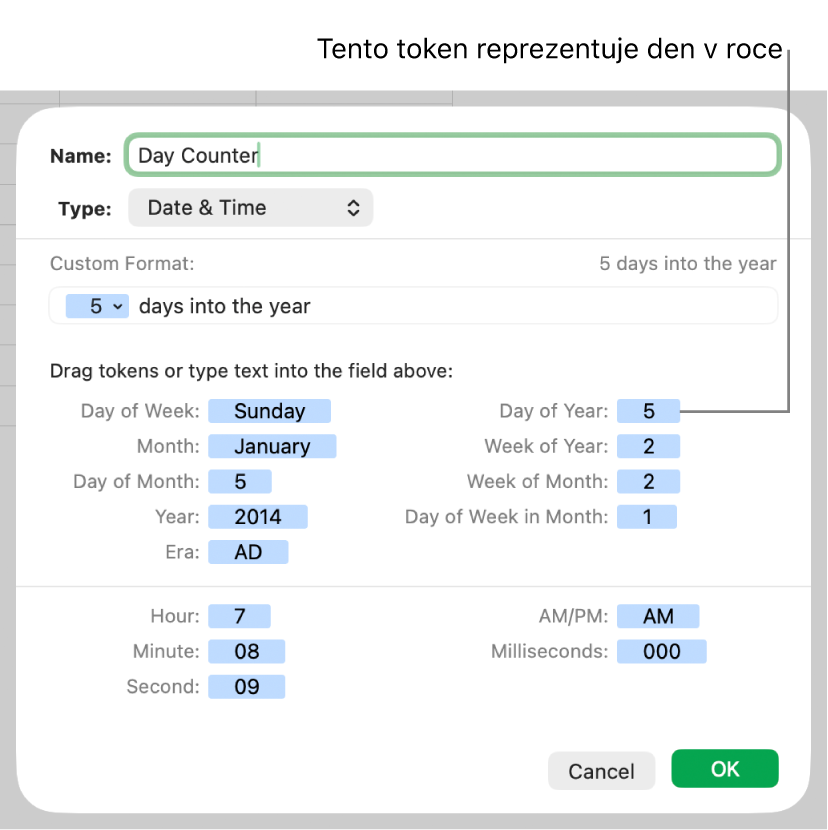The image size is (828, 830).
Task: Click inside the custom format text field
Action: click(540, 307)
